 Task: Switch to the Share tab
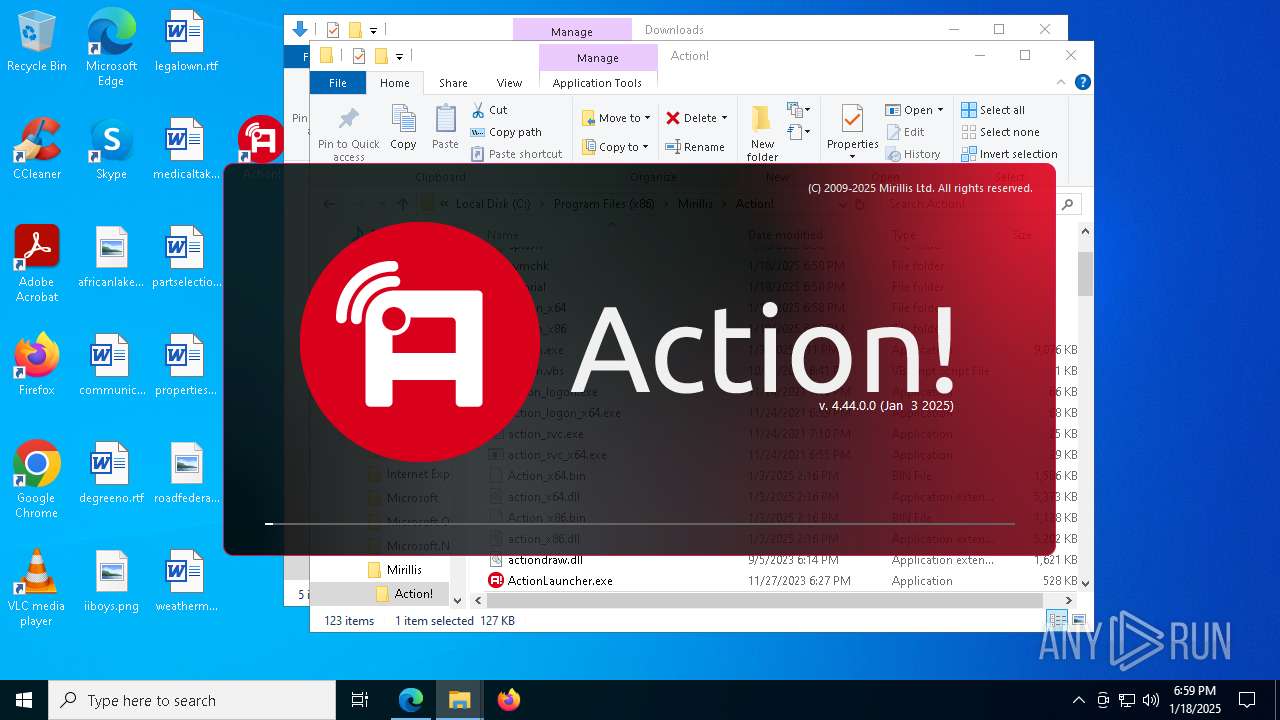[453, 83]
